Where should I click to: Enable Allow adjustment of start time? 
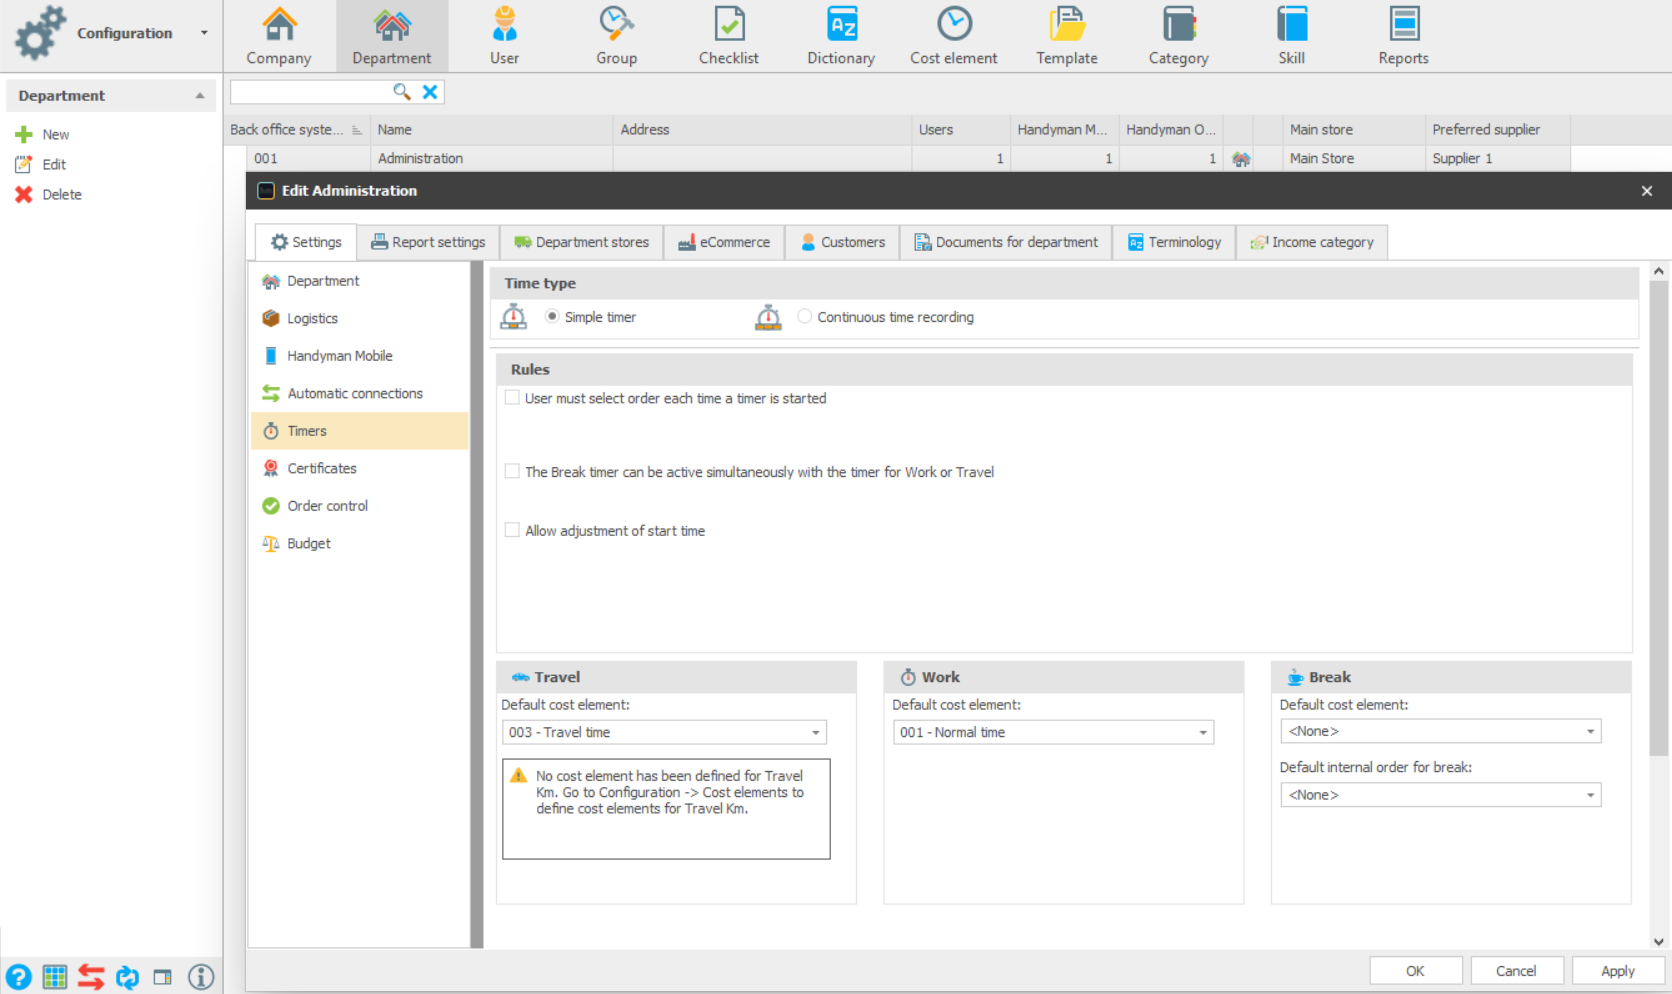pyautogui.click(x=512, y=530)
